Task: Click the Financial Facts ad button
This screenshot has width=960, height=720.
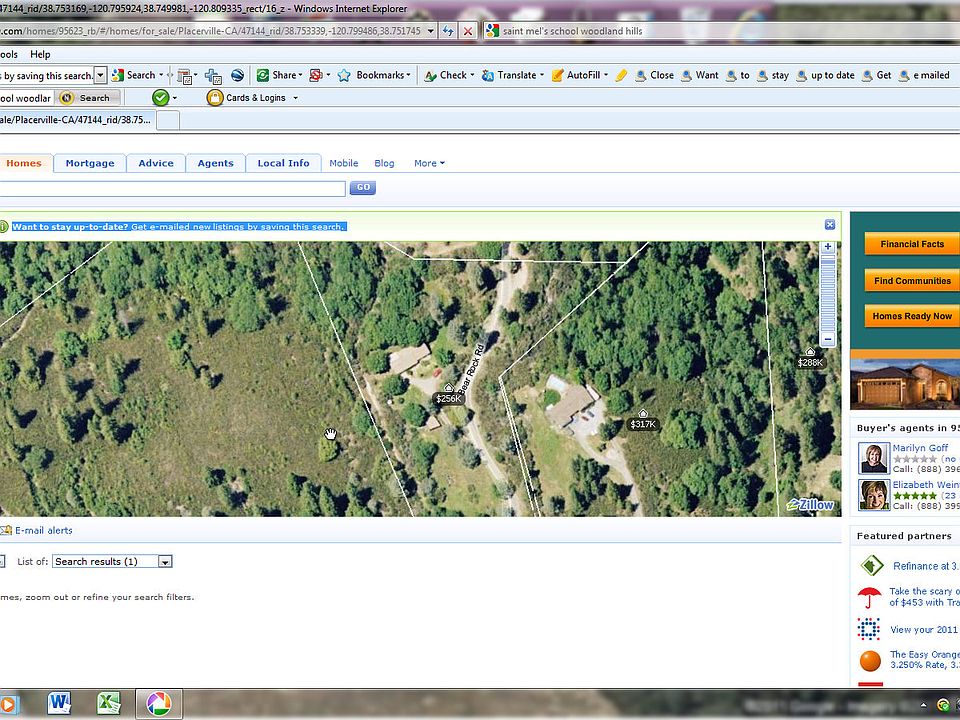Action: click(912, 244)
